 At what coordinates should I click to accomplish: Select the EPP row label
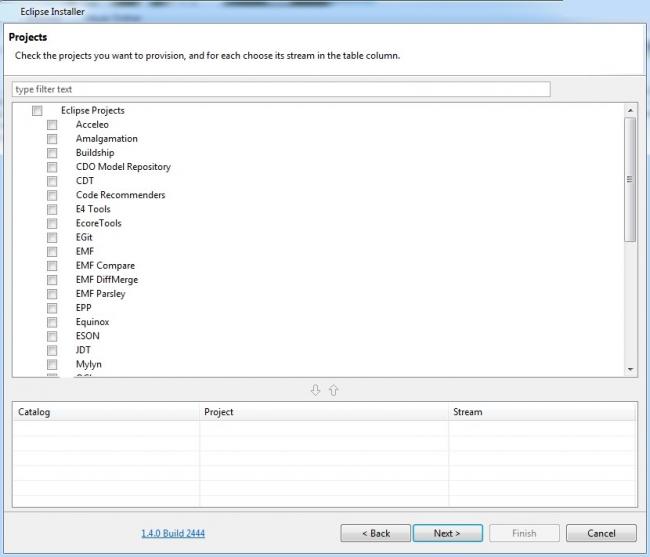[83, 308]
